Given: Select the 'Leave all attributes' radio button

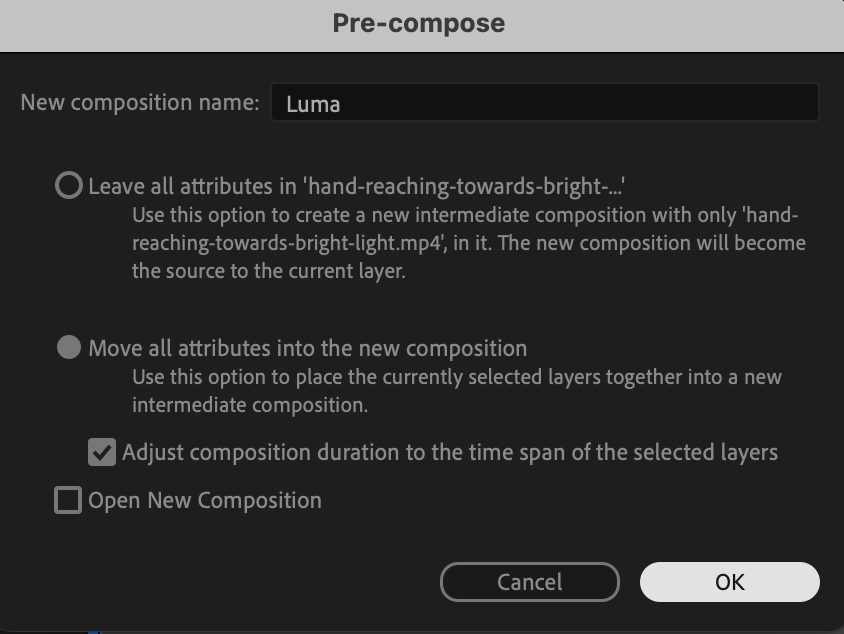Looking at the screenshot, I should pos(68,186).
